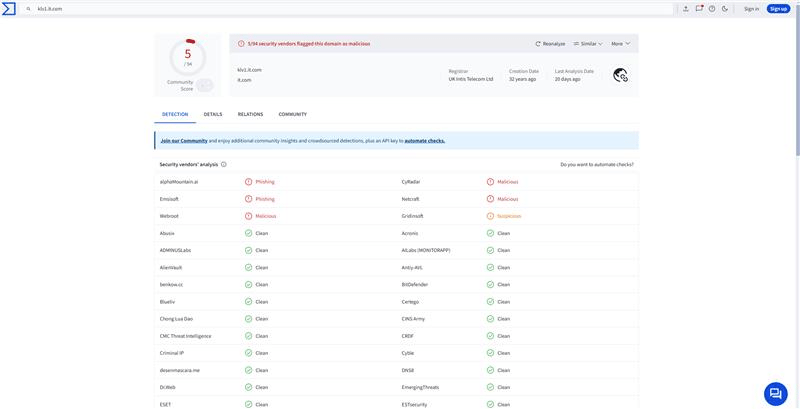
Task: Click the CINS Army vendor name
Action: (413, 319)
